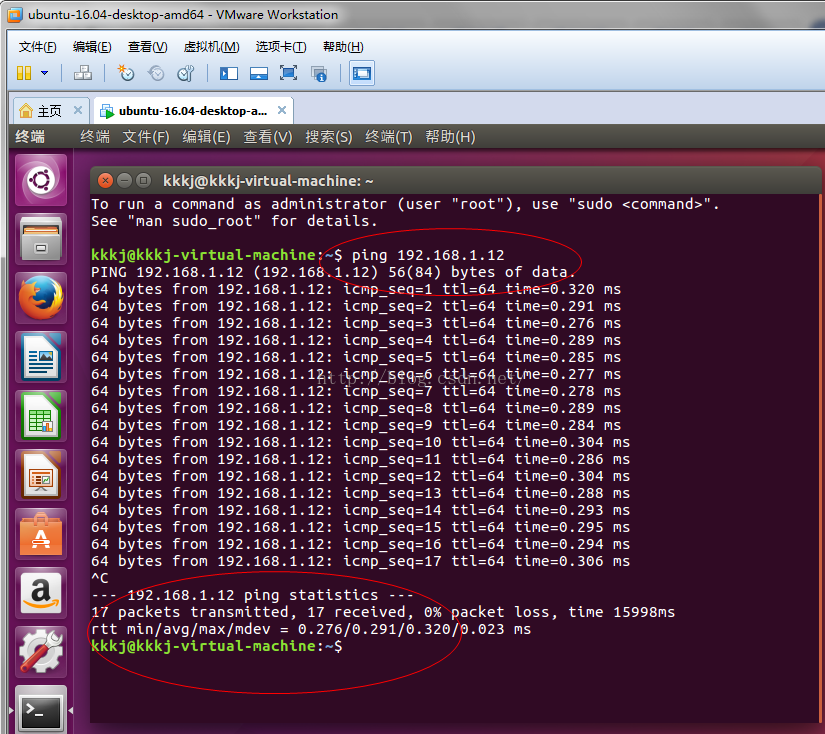Screen dimensions: 825x734
Task: Switch to Unity mode
Action: click(x=319, y=73)
